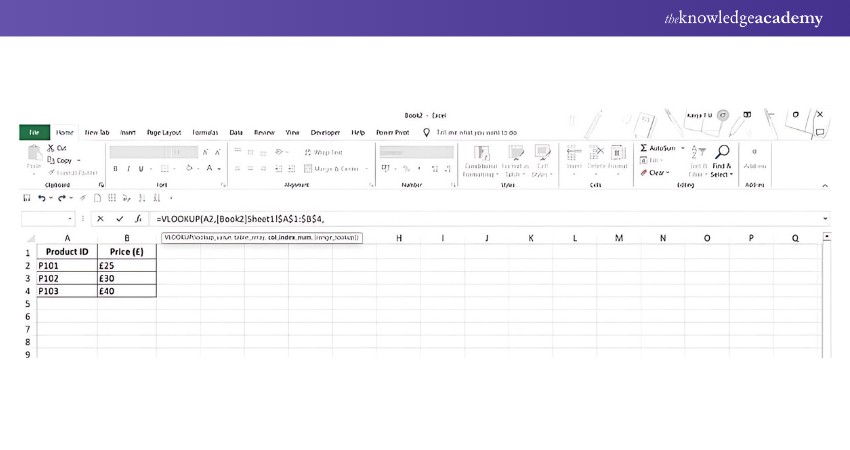
Task: Toggle Italic formatting
Action: click(128, 169)
